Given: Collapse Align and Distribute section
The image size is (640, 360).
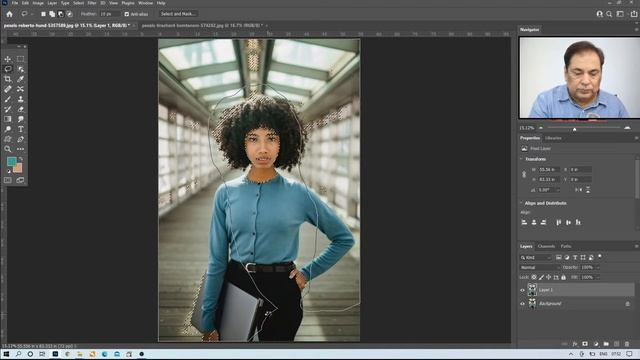Looking at the screenshot, I should [x=521, y=203].
